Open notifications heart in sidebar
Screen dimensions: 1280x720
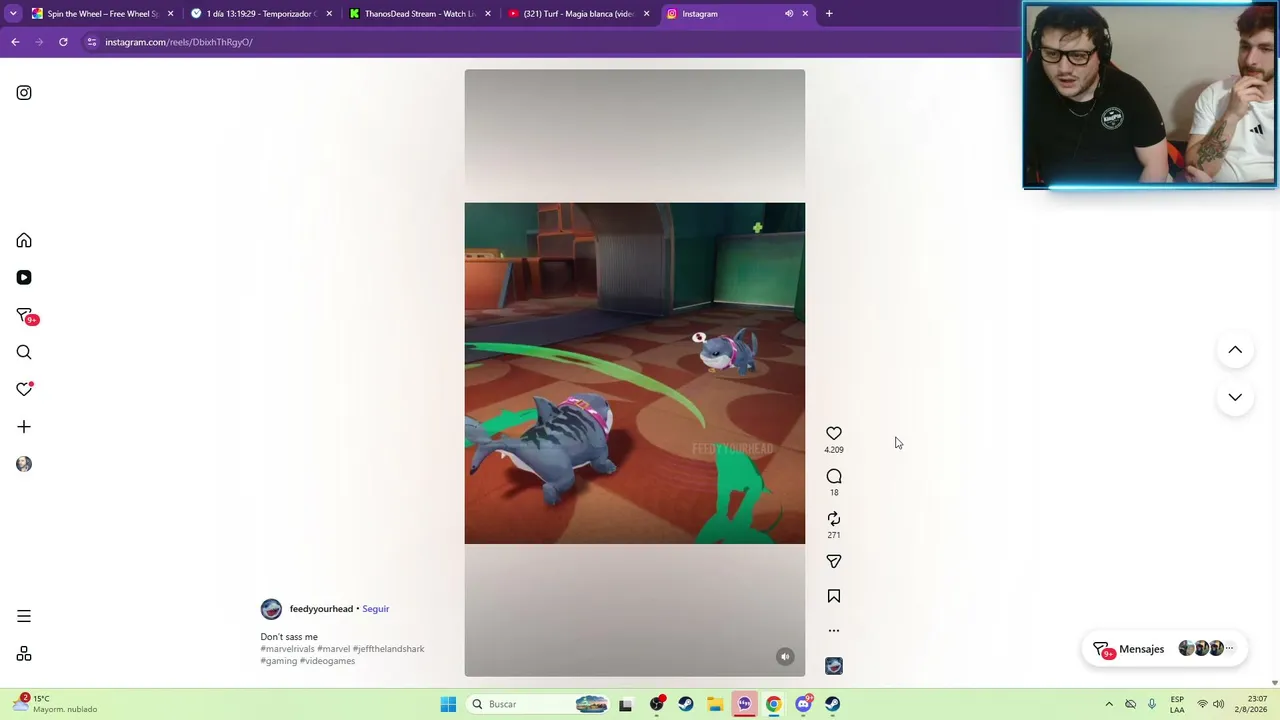pyautogui.click(x=24, y=389)
